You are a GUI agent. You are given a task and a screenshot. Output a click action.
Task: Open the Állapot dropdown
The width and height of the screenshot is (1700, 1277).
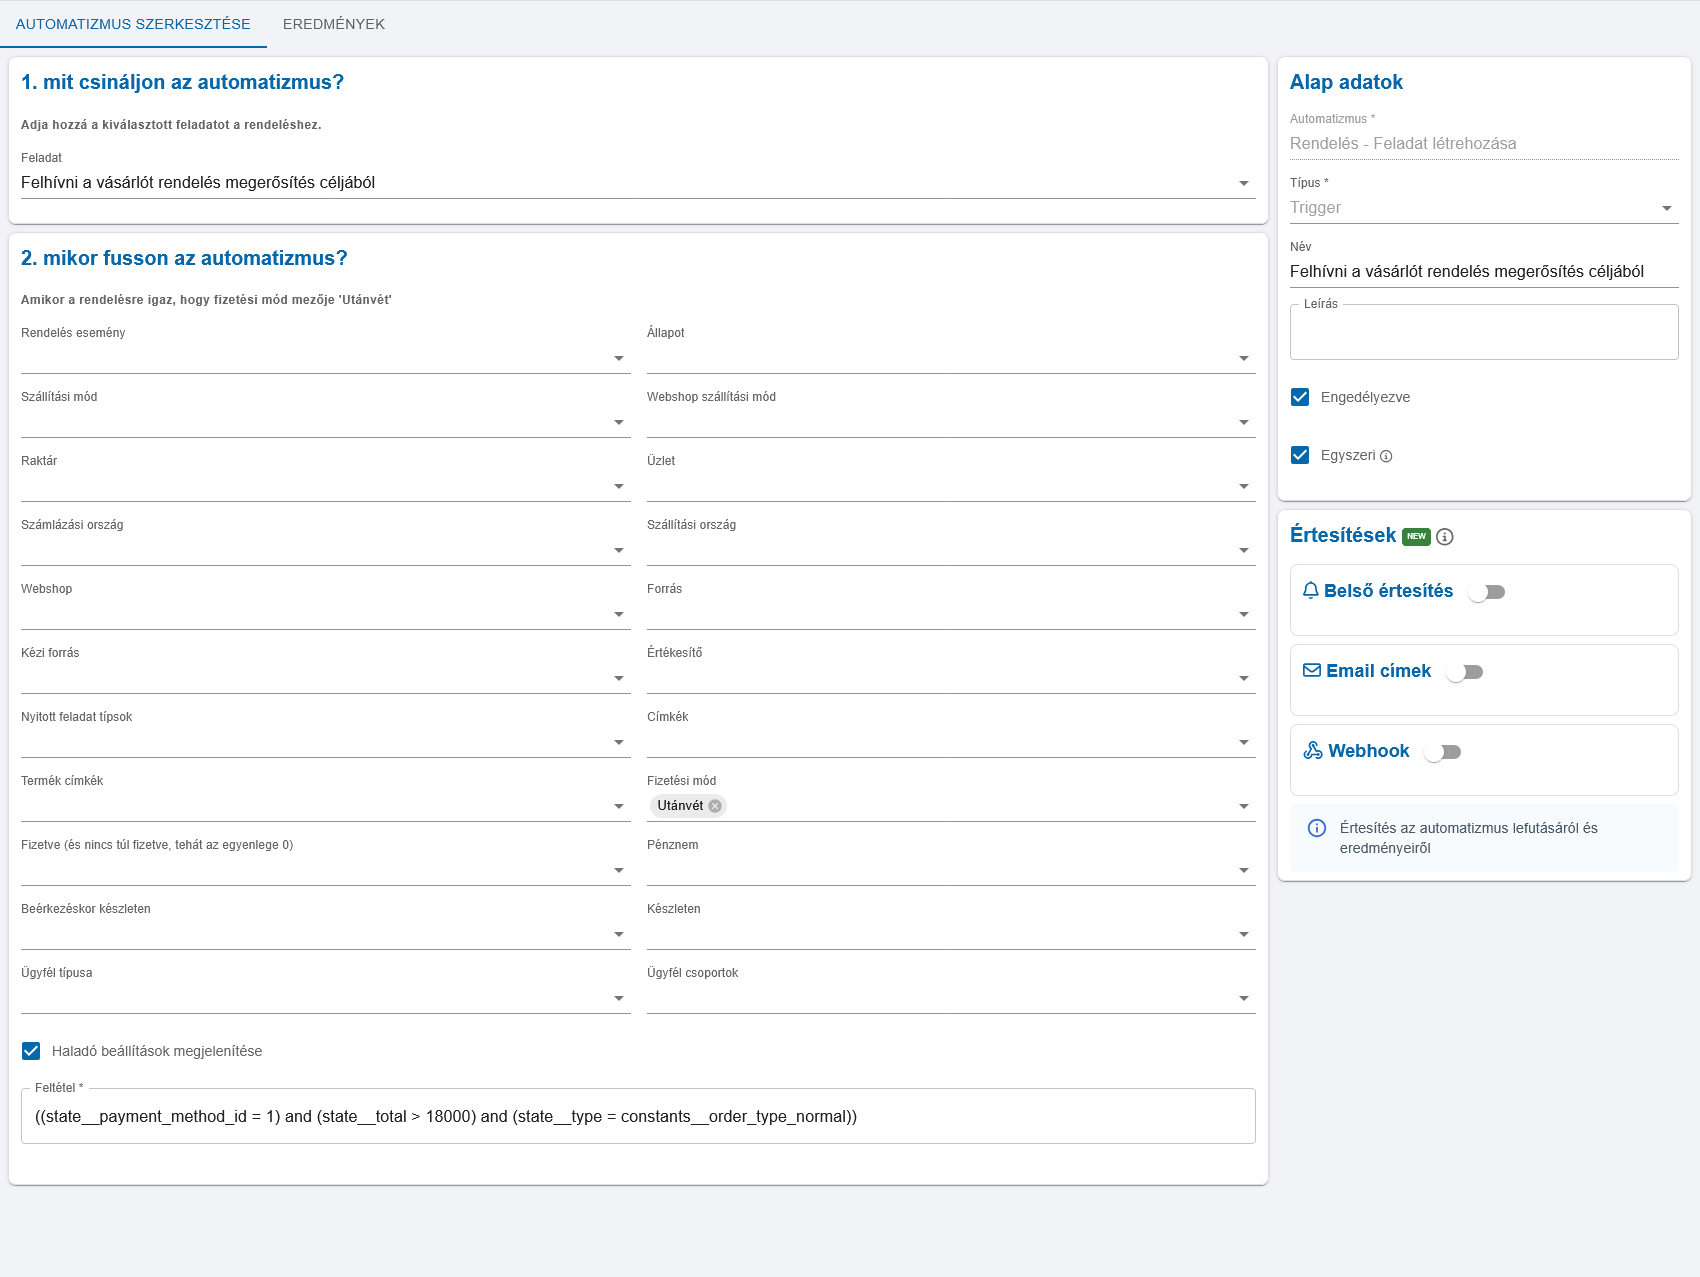(x=951, y=358)
